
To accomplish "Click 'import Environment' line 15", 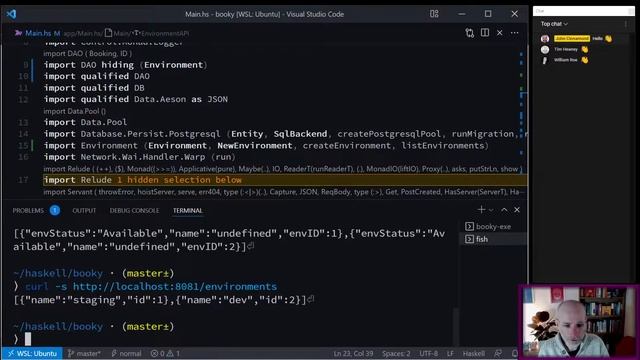I will click(266, 146).
